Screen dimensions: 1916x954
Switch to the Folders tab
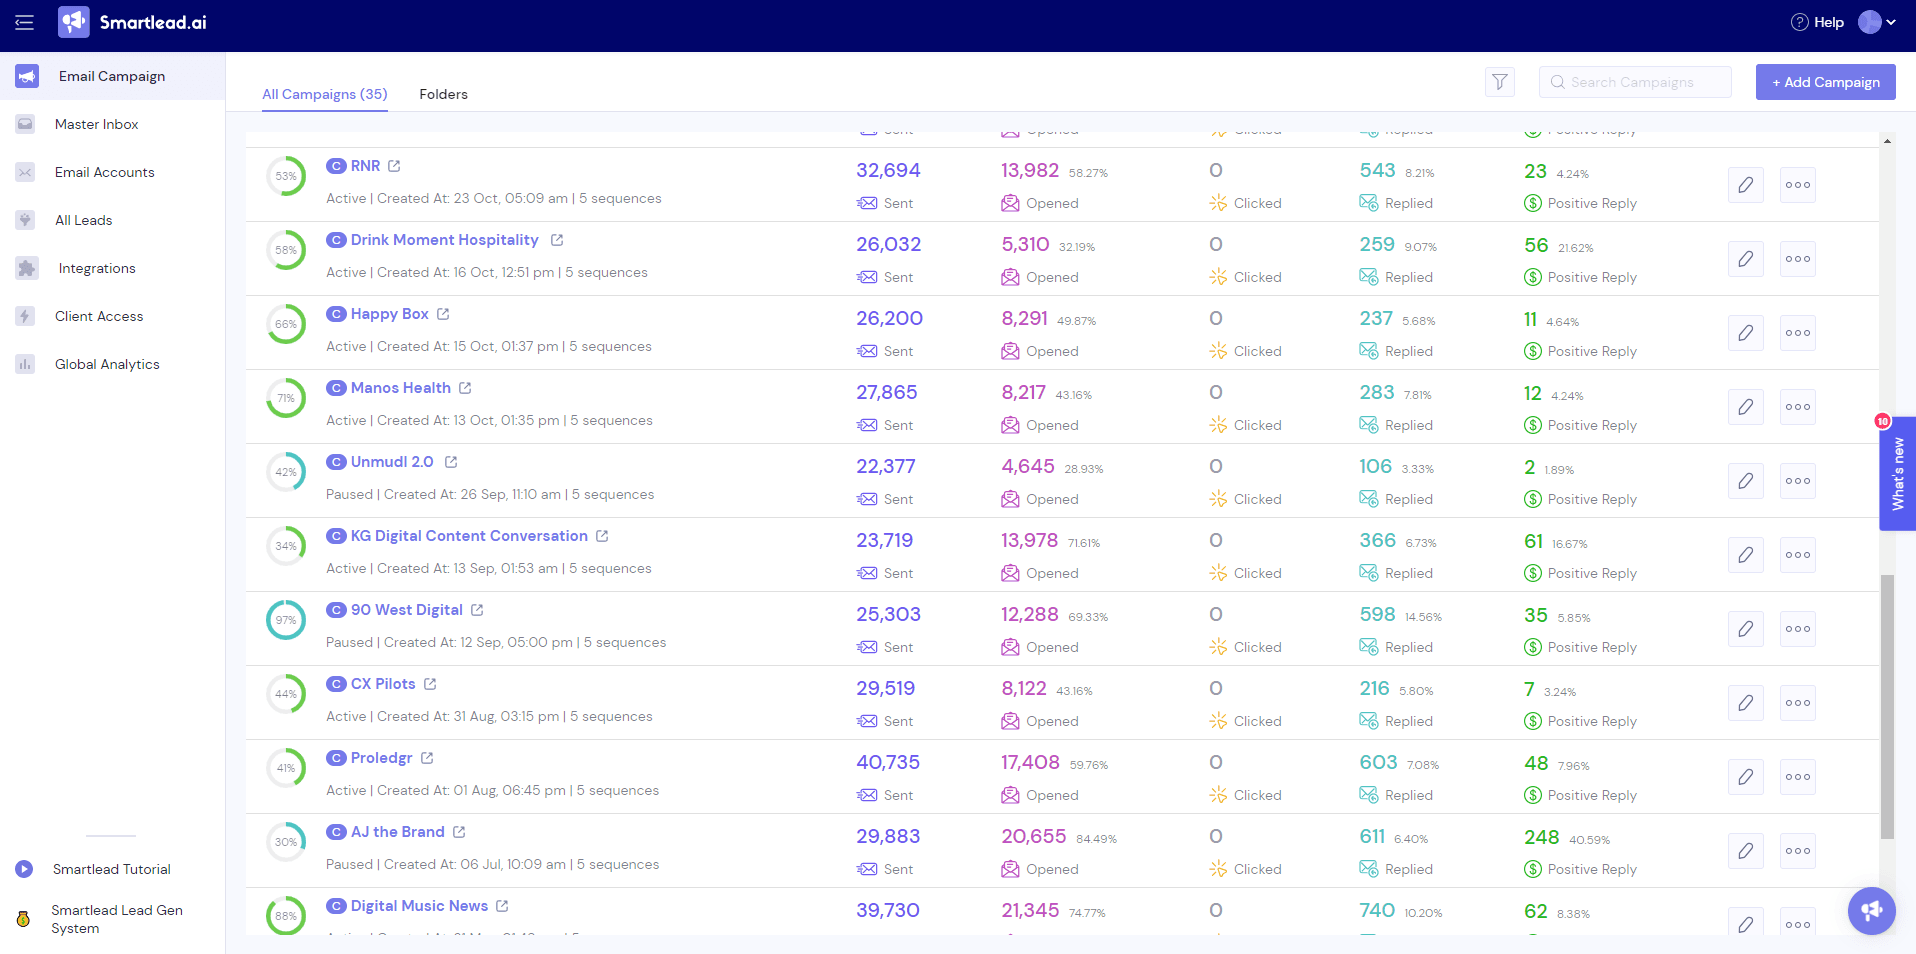443,94
